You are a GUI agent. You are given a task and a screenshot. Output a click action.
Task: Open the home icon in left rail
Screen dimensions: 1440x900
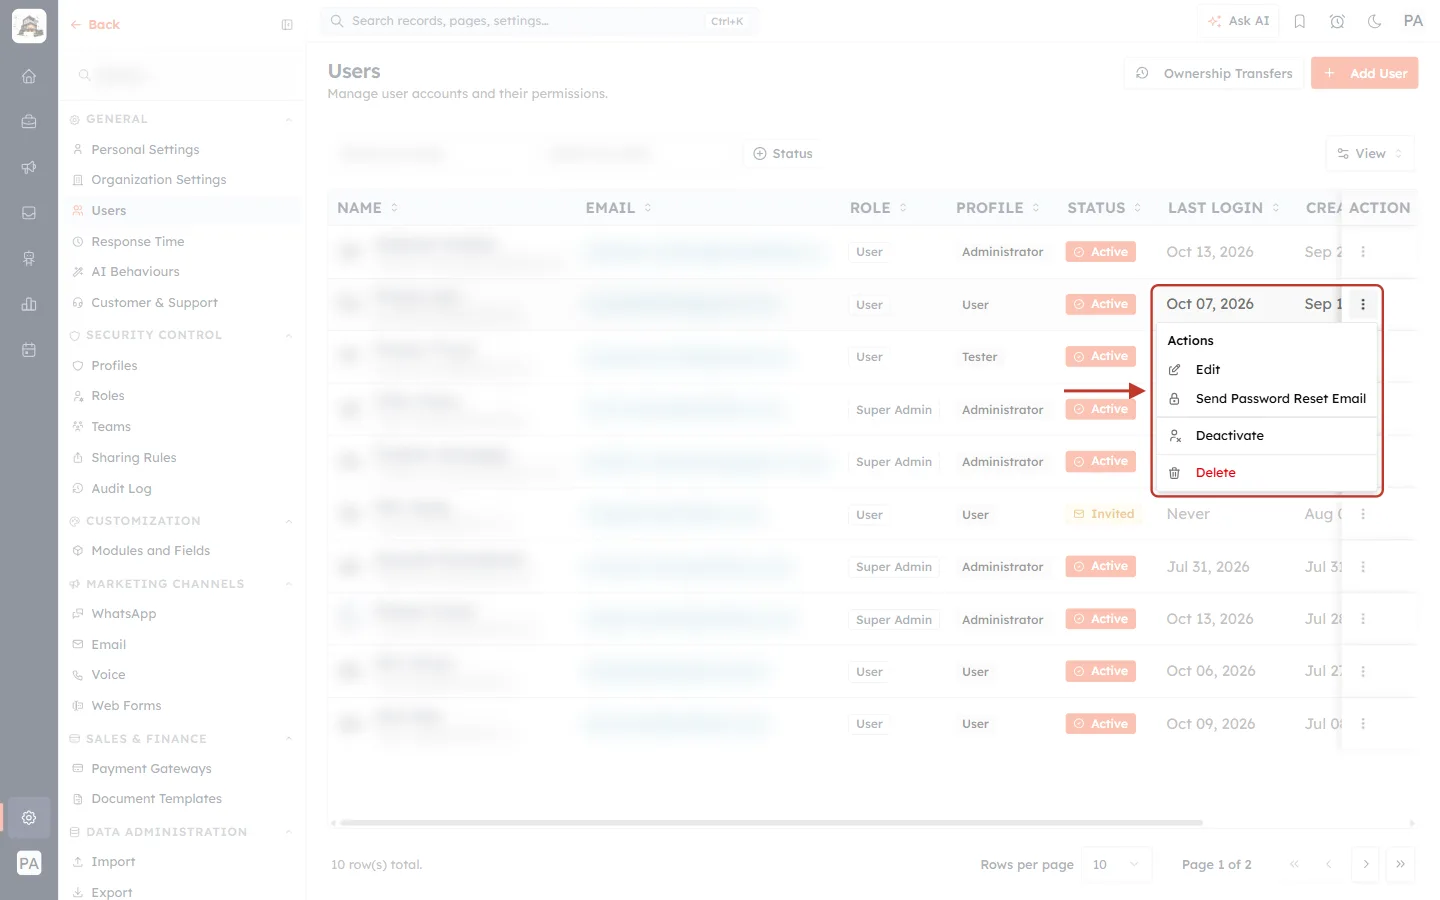(29, 76)
